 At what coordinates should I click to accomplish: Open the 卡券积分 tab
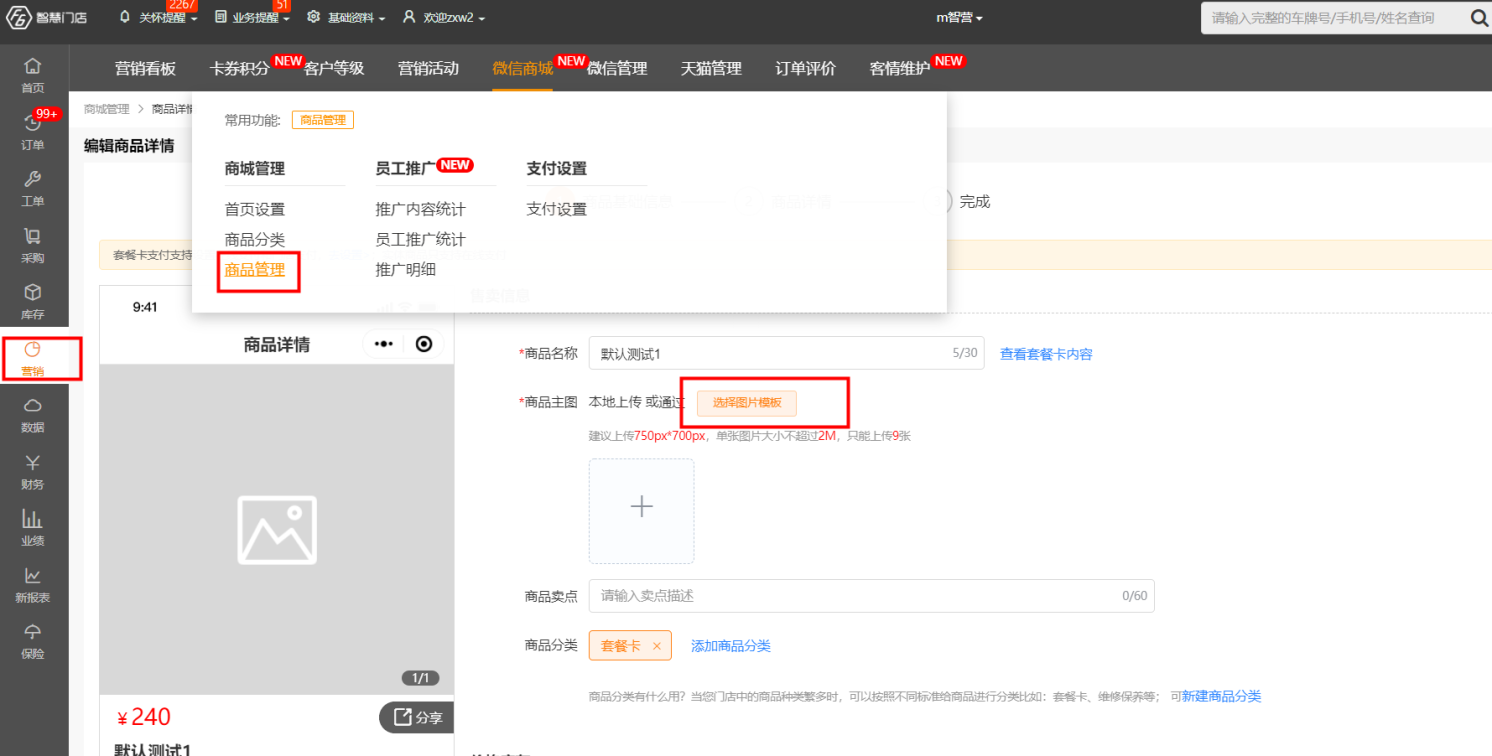[x=239, y=68]
